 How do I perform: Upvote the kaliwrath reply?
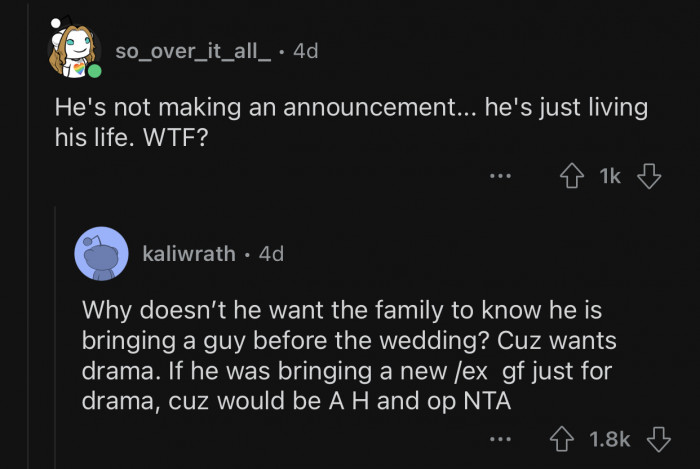[564, 438]
